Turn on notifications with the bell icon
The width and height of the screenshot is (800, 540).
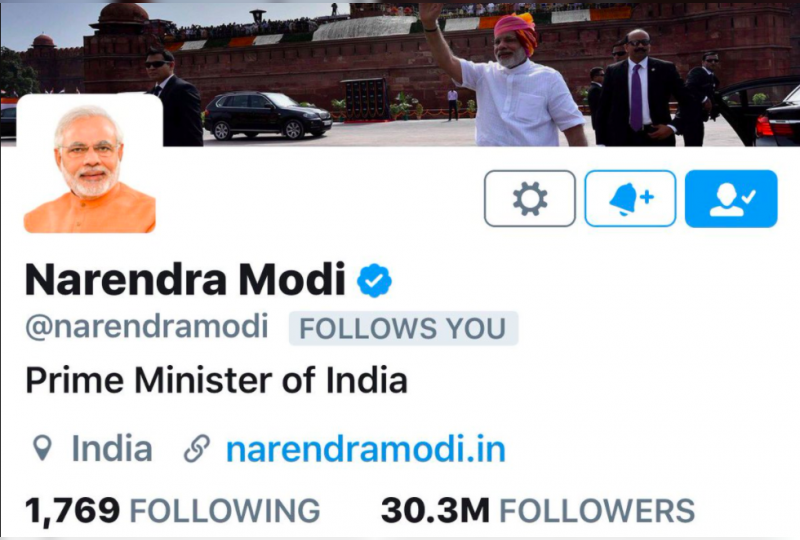[x=630, y=199]
